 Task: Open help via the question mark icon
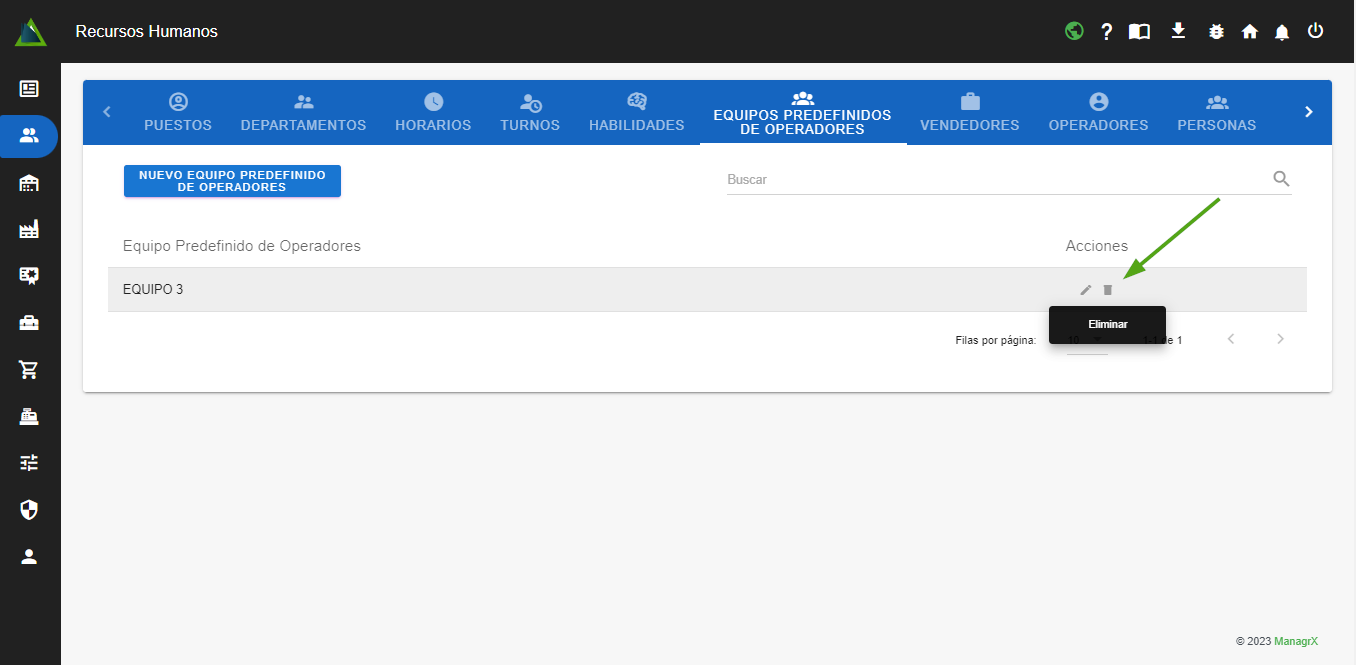coord(1106,32)
